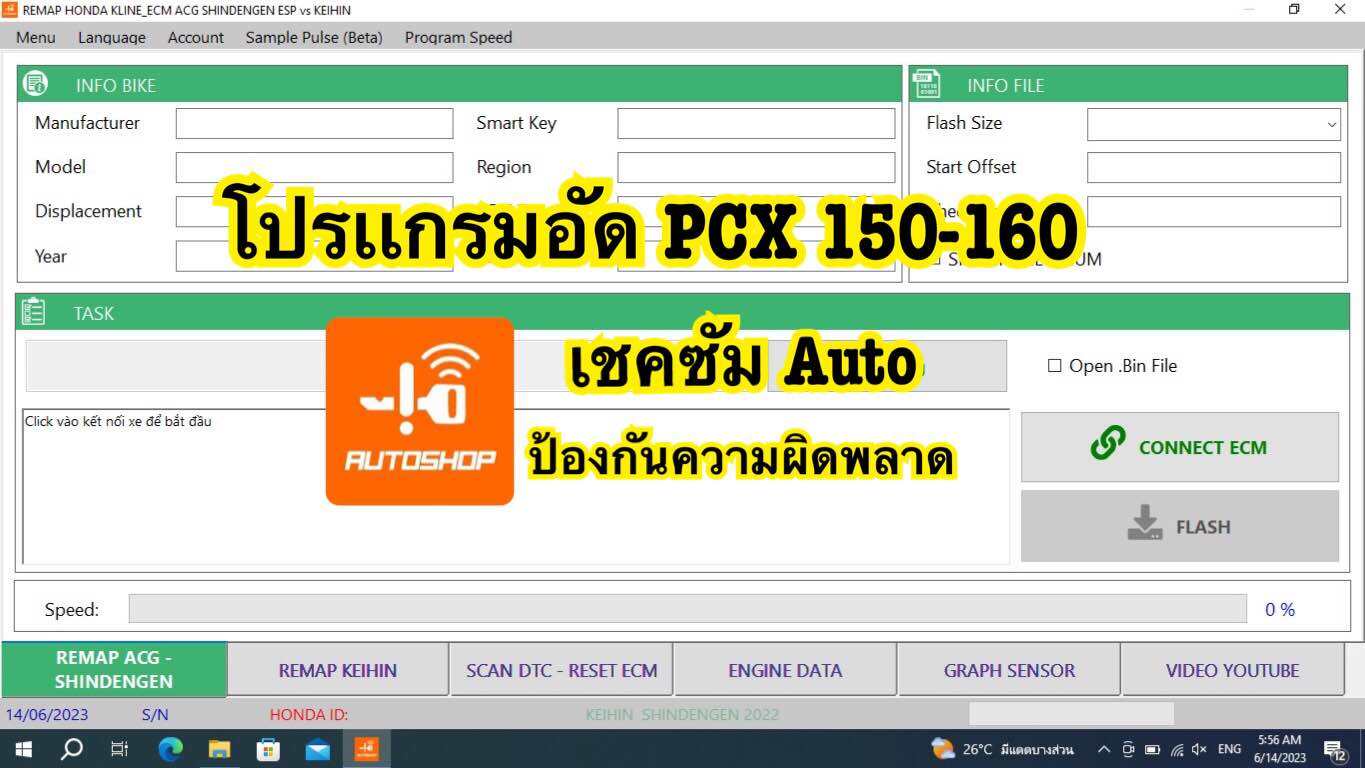This screenshot has height=768, width=1365.
Task: Open the network tray icon
Action: [1176, 749]
